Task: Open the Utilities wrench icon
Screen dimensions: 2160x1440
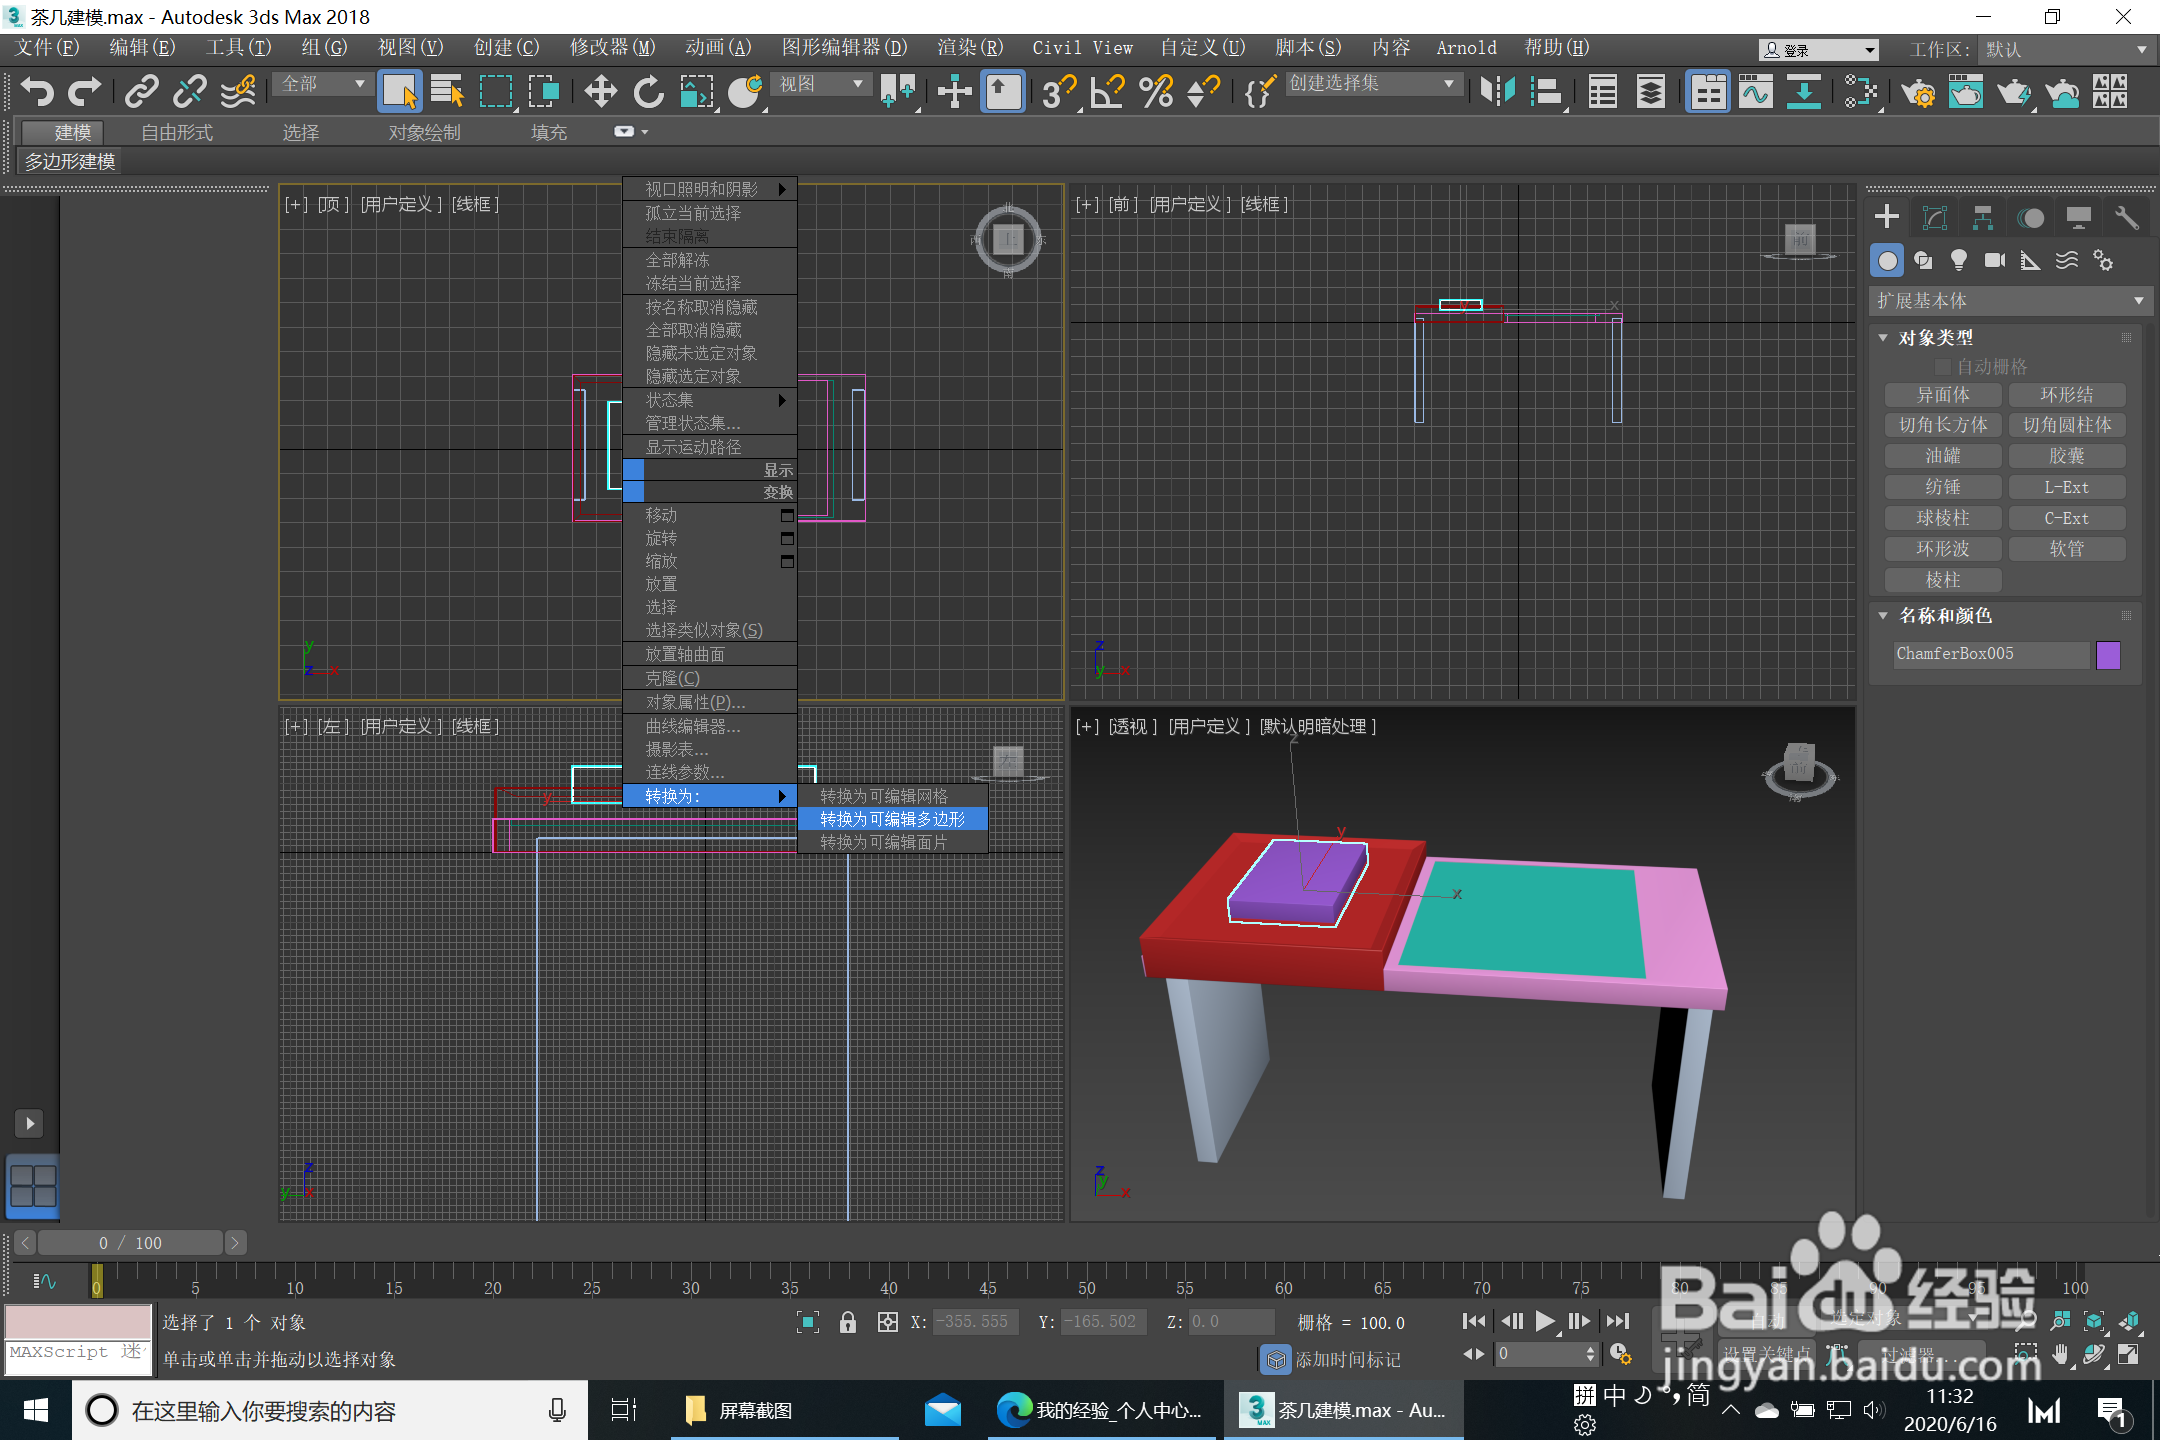Action: tap(2127, 217)
